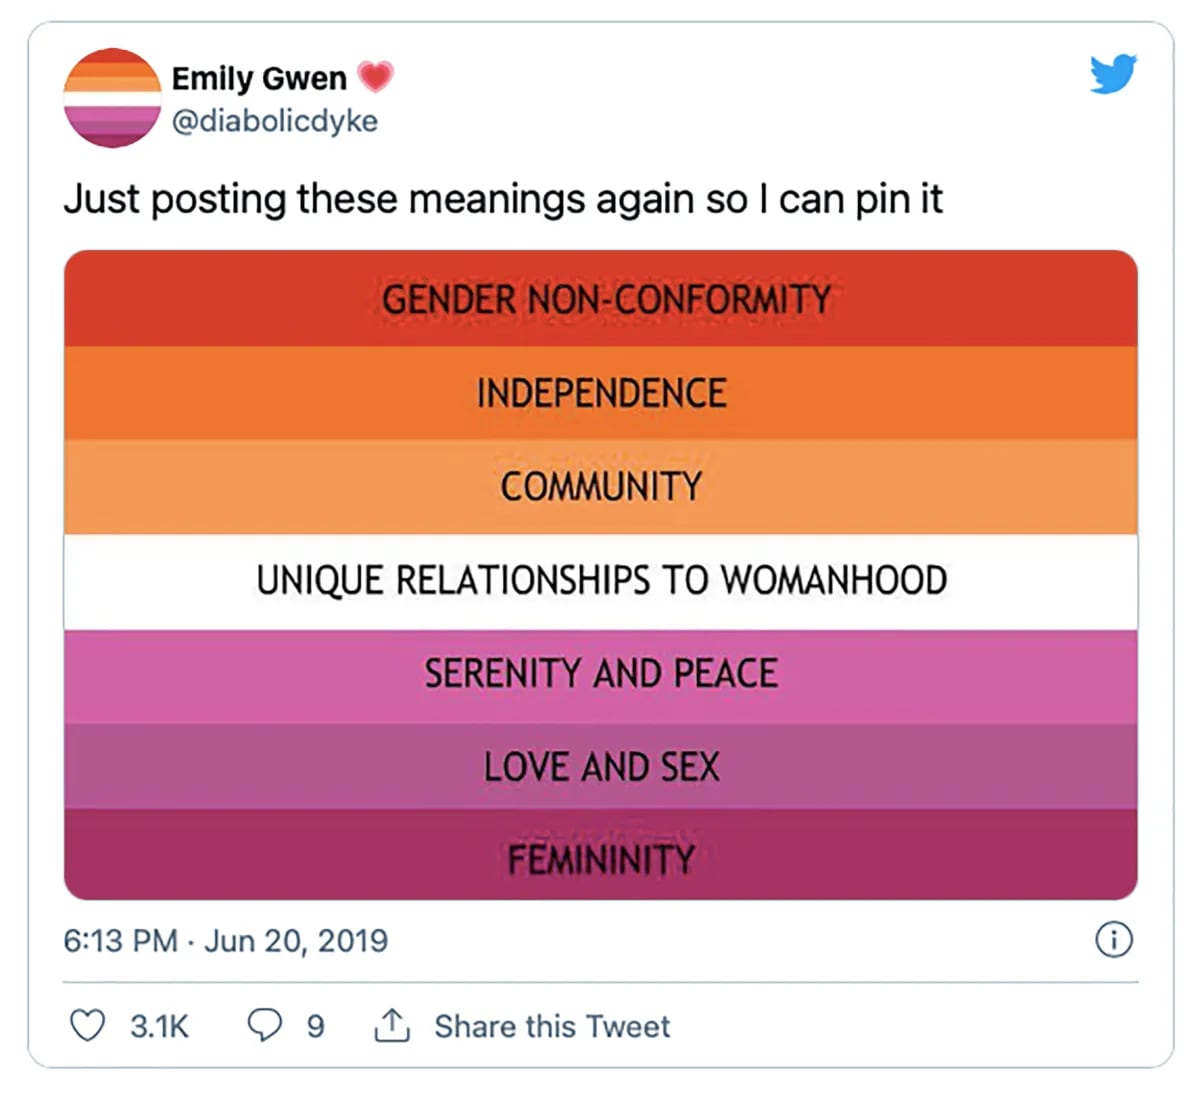The height and width of the screenshot is (1096, 1200).
Task: Open replies via the speech bubble icon
Action: pyautogui.click(x=264, y=1025)
